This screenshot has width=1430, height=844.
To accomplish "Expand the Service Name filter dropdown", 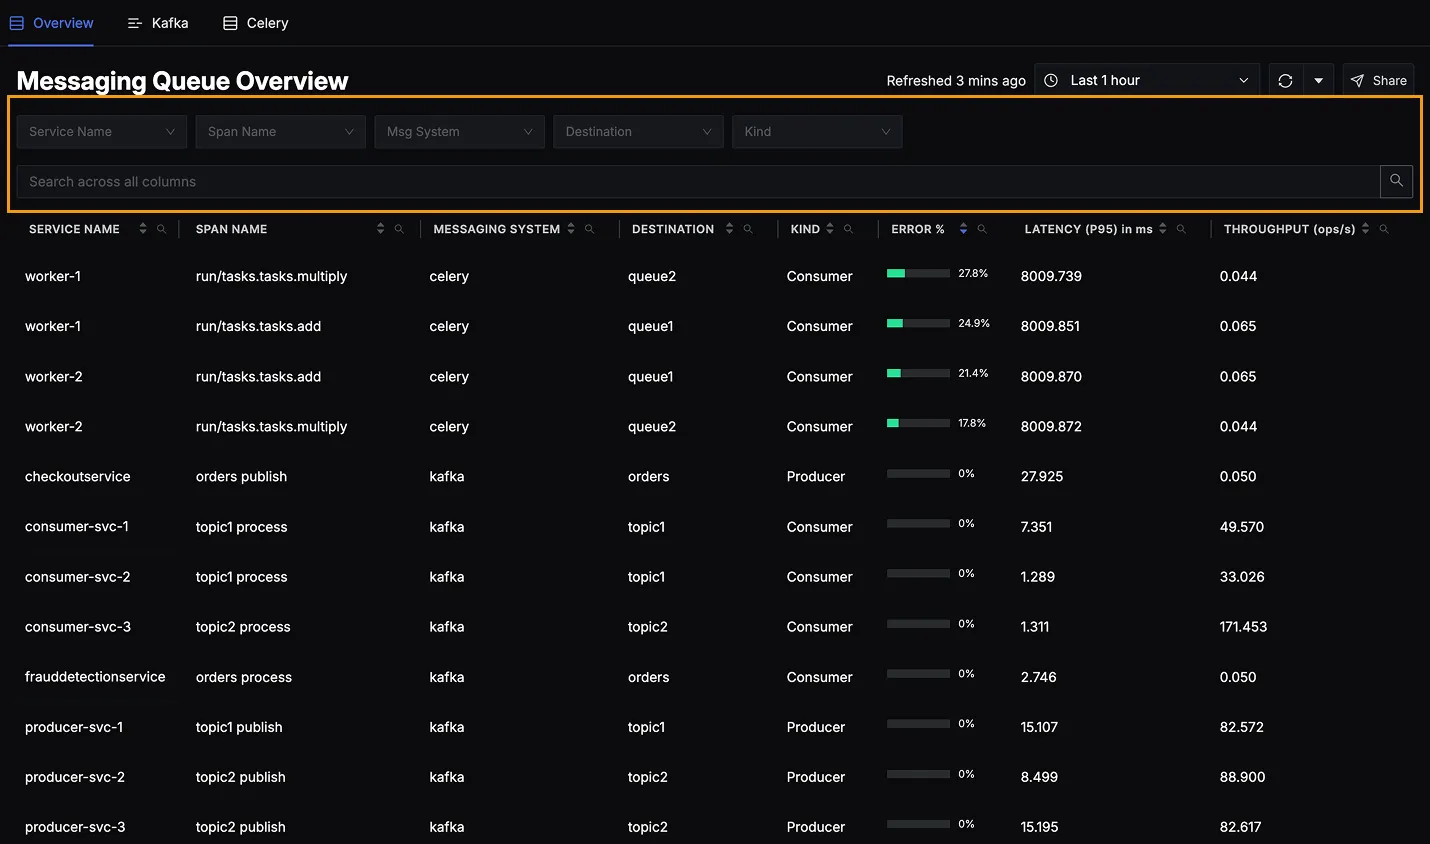I will point(102,131).
